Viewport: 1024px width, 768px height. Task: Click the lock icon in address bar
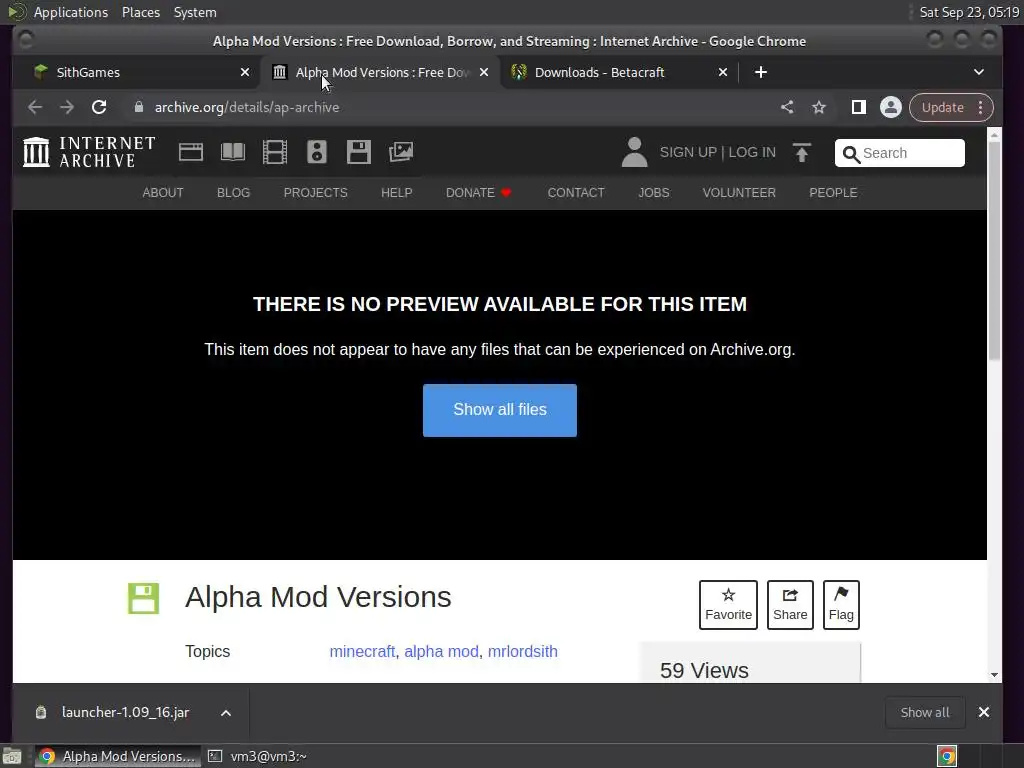point(138,107)
